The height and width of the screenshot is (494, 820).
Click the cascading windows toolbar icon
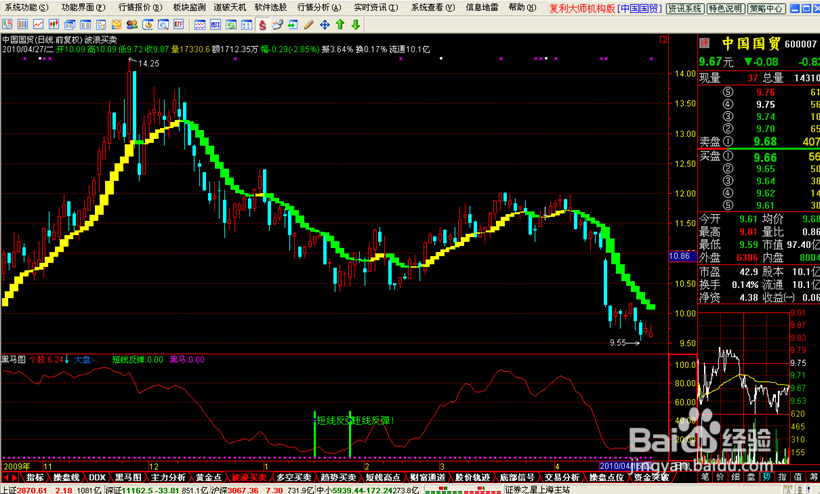tap(70, 25)
